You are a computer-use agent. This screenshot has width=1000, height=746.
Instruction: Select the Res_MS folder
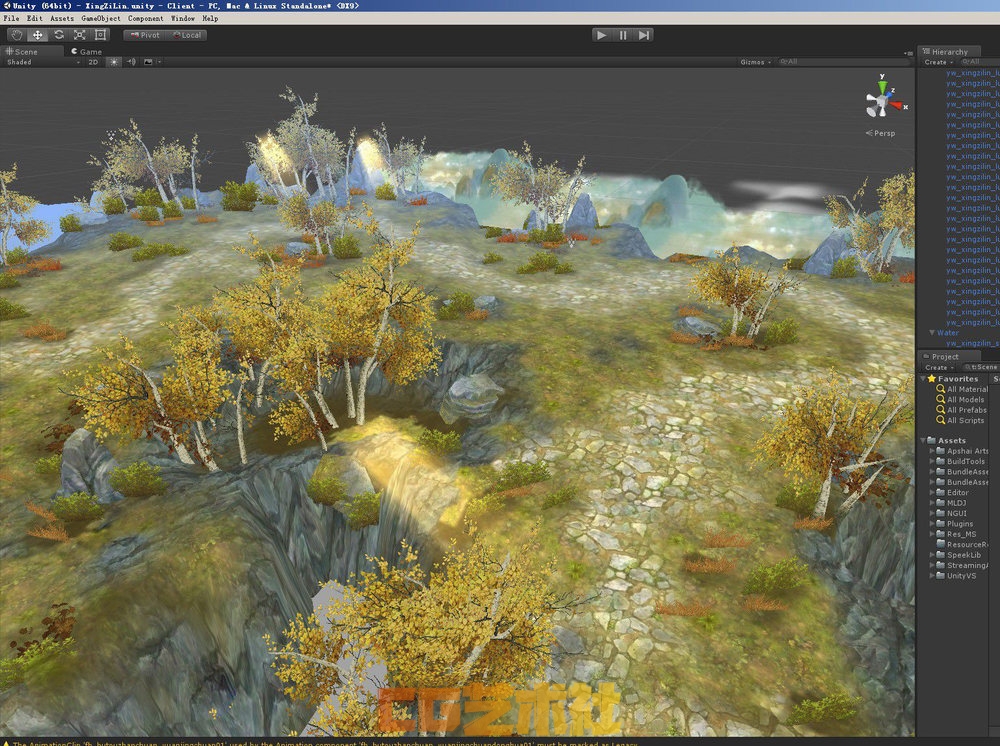click(x=961, y=534)
